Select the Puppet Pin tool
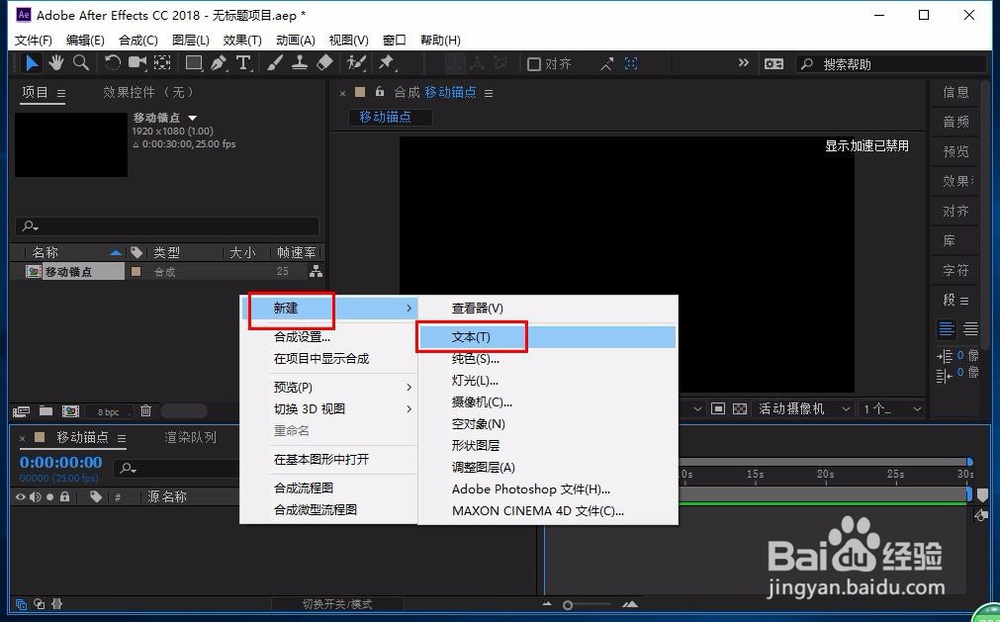The image size is (1000, 622). point(386,63)
